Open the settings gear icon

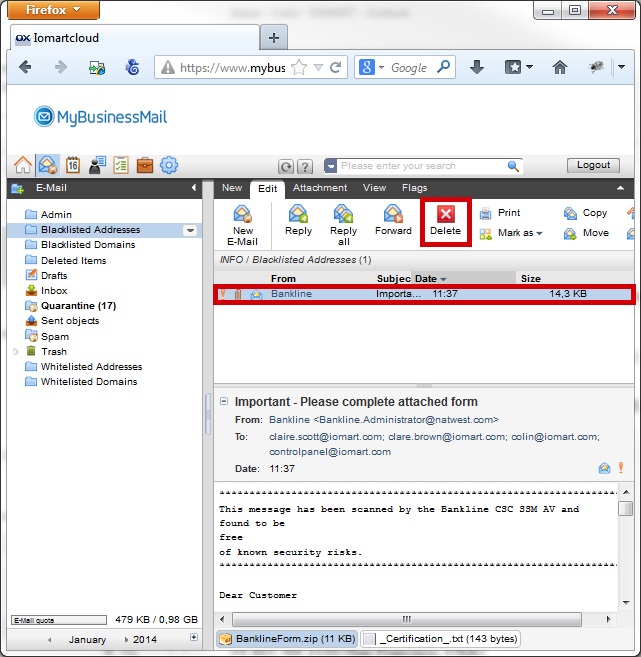pos(169,165)
